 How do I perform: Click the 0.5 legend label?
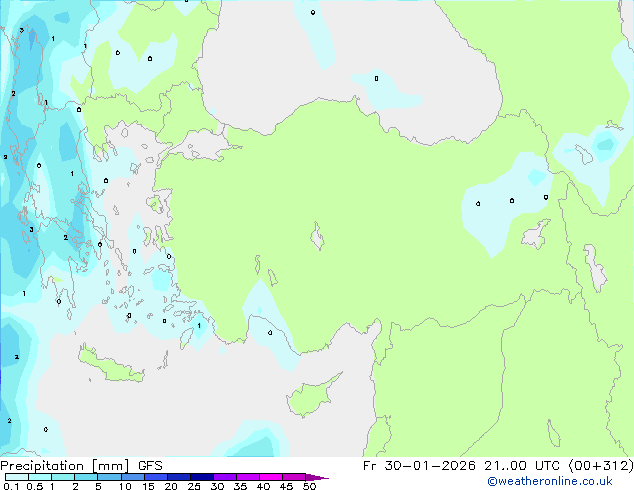(35, 486)
